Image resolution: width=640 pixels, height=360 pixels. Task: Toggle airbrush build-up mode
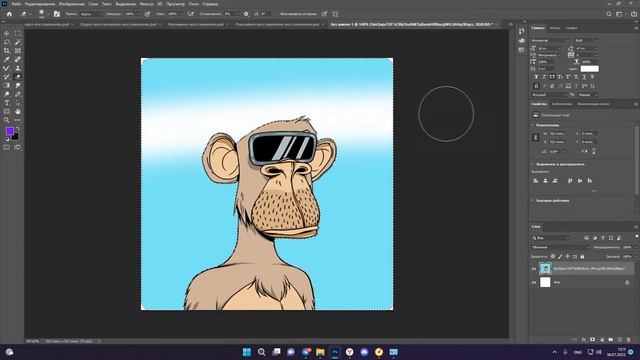pyautogui.click(x=191, y=14)
